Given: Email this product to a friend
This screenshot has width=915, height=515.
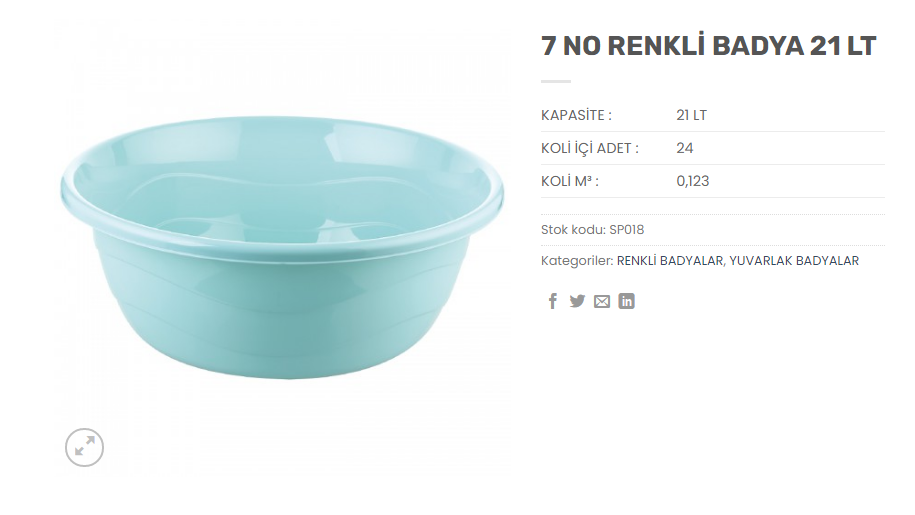Looking at the screenshot, I should [x=602, y=302].
